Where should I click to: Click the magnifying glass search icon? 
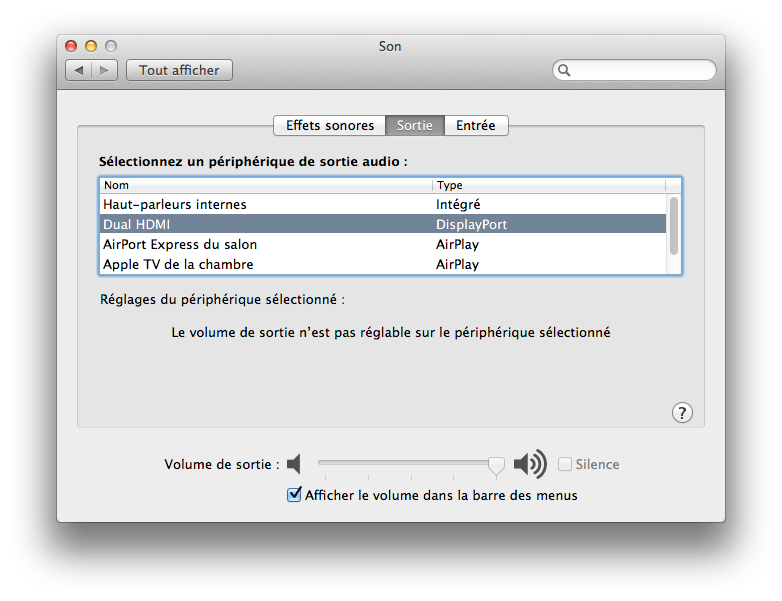pyautogui.click(x=565, y=70)
